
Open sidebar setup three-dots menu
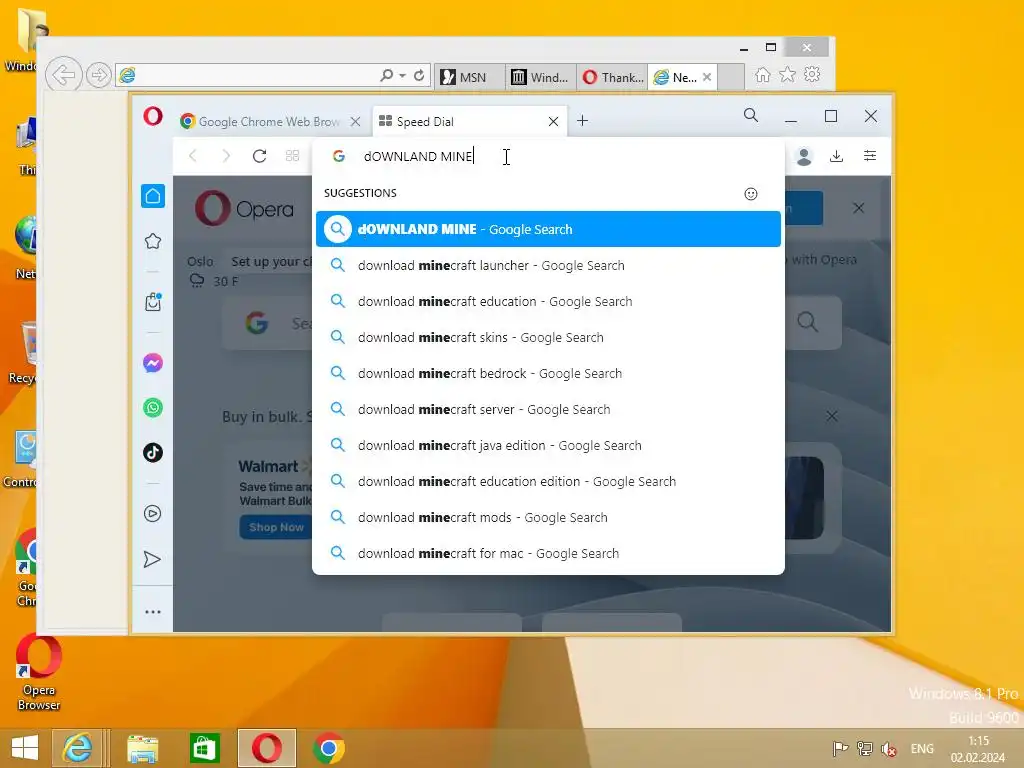pos(153,612)
